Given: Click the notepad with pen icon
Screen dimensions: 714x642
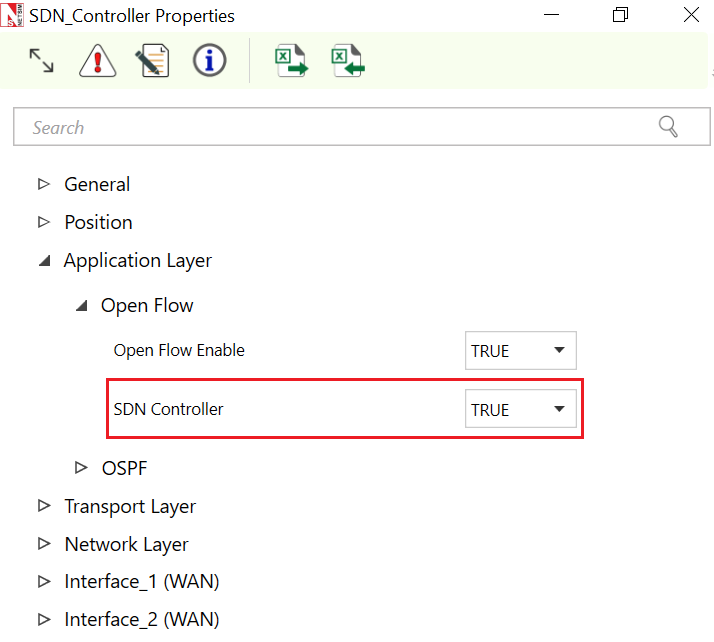Looking at the screenshot, I should click(x=152, y=62).
